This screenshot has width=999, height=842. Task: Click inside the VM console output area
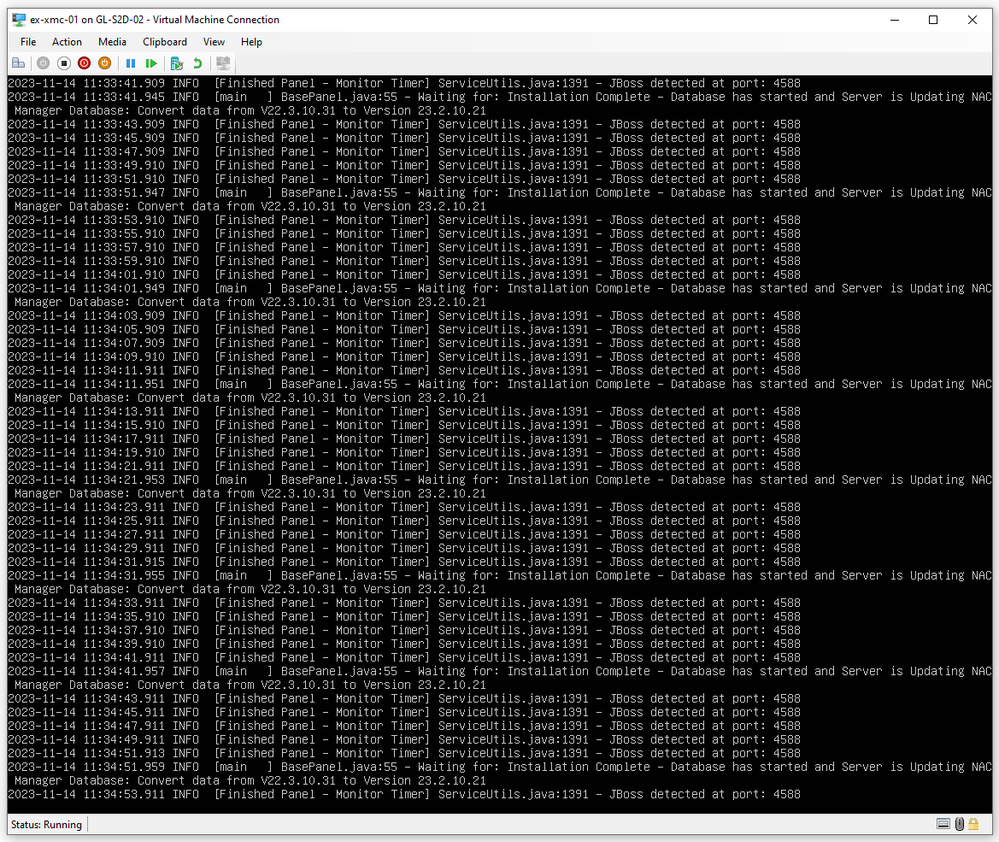(500, 444)
